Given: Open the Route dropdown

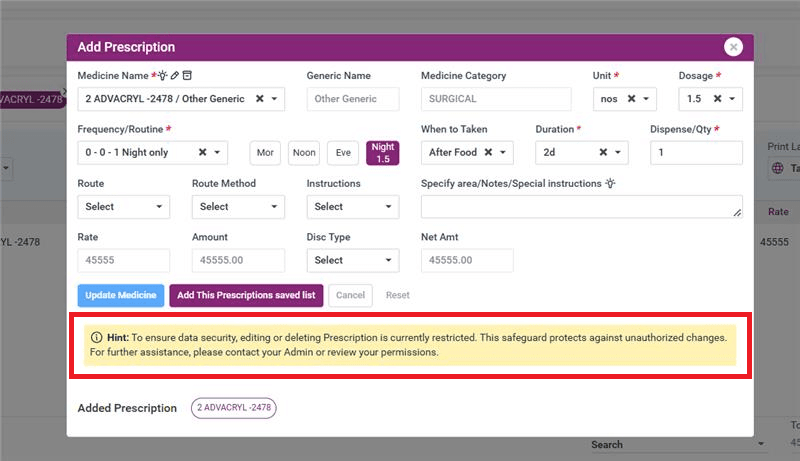Looking at the screenshot, I should click(123, 207).
